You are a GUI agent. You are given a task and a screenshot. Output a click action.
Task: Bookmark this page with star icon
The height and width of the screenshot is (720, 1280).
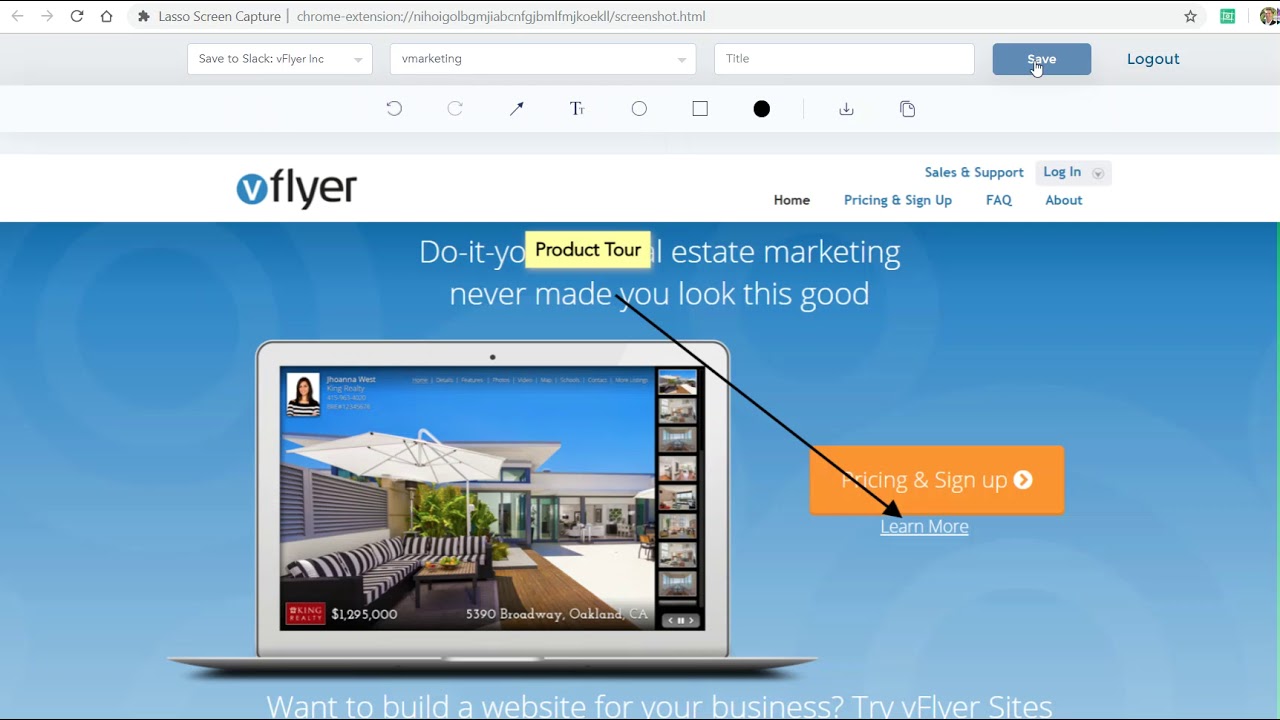coord(1190,16)
